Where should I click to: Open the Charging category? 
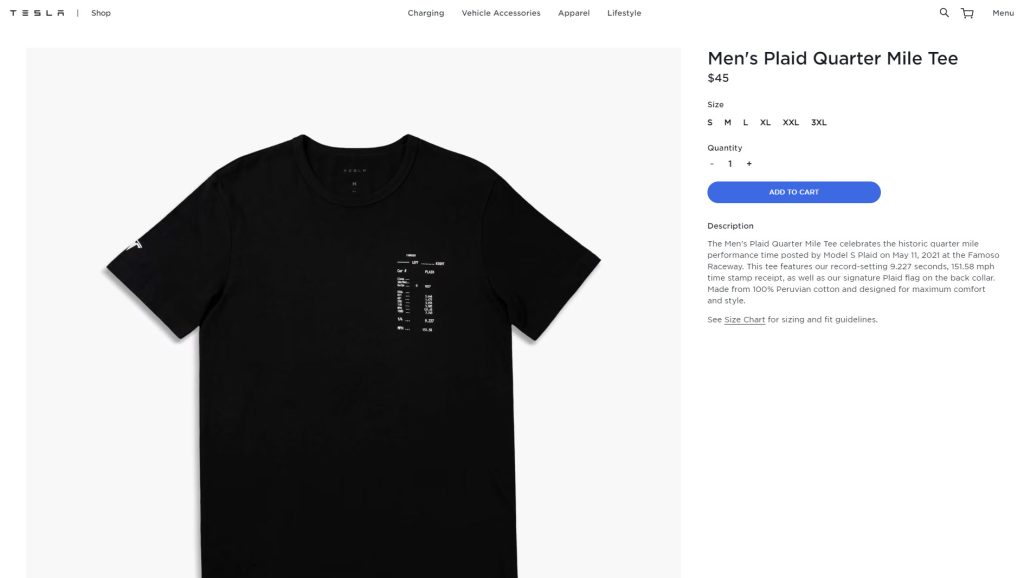[x=425, y=12]
